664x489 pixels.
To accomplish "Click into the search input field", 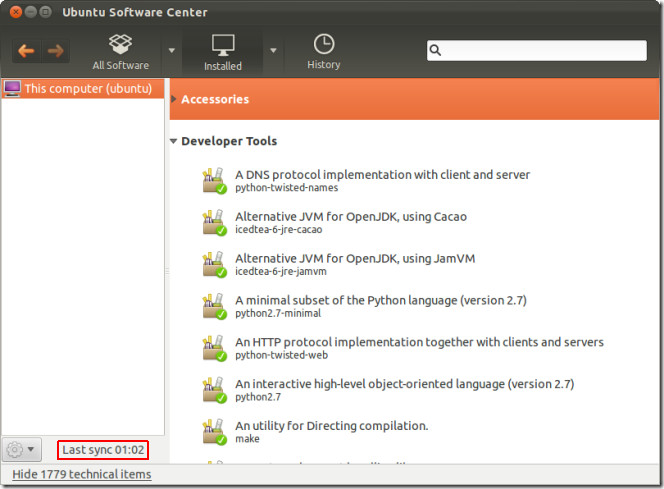I will pyautogui.click(x=537, y=50).
